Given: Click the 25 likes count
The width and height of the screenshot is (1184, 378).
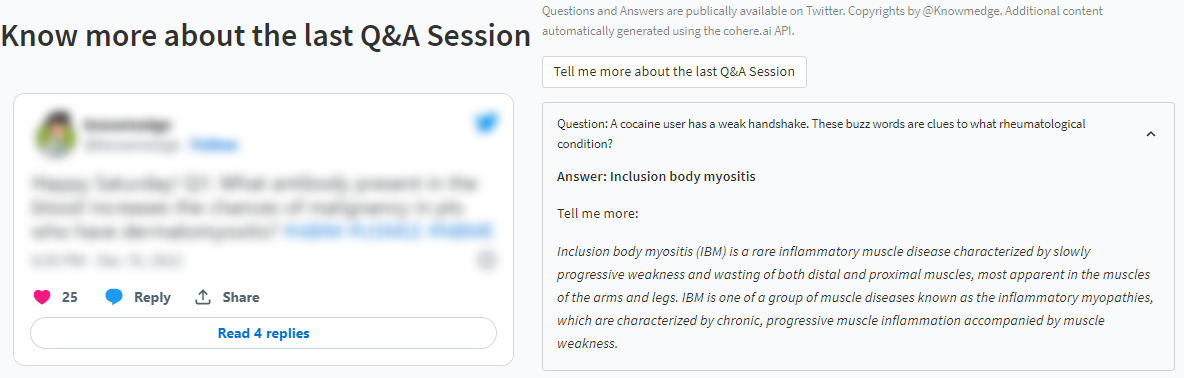Looking at the screenshot, I should [x=69, y=297].
